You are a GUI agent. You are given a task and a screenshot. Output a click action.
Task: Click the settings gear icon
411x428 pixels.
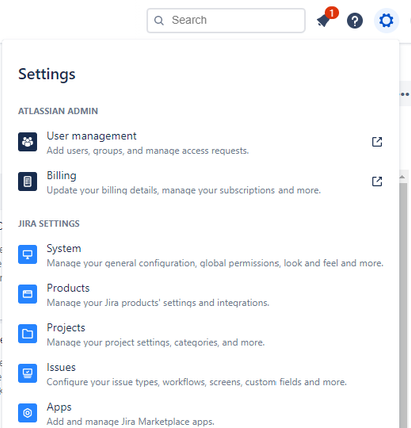coord(386,21)
